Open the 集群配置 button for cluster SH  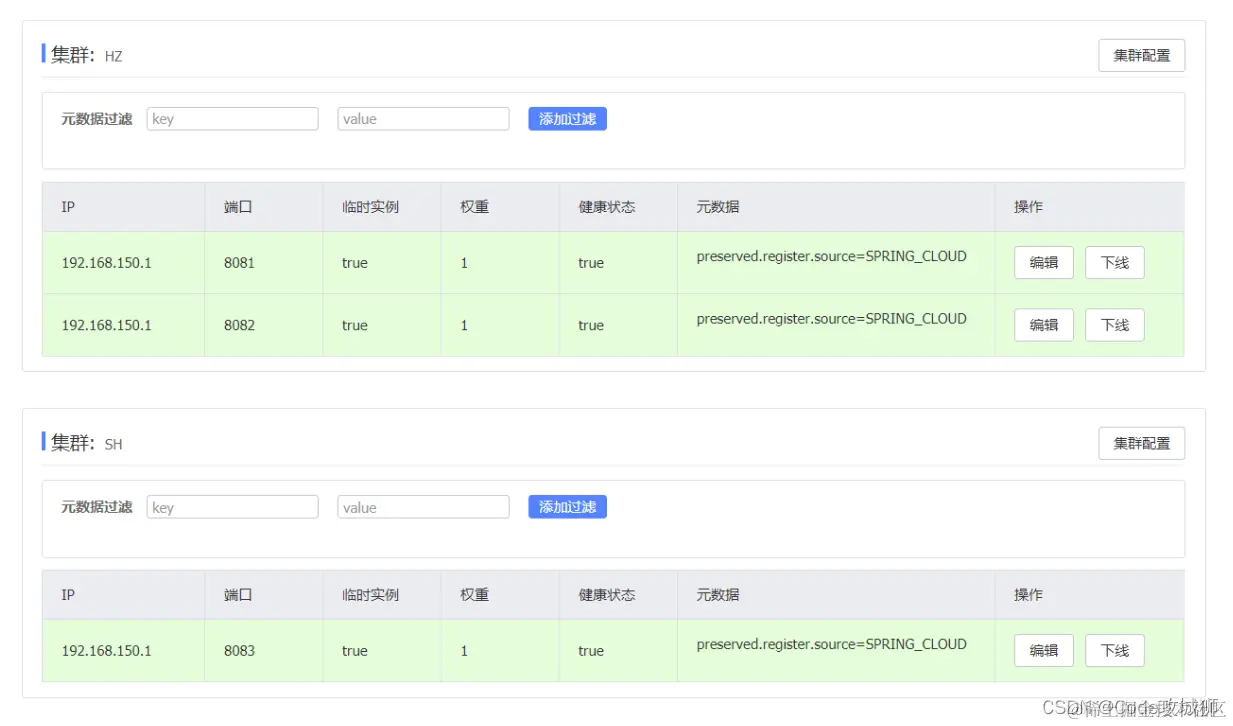(x=1141, y=443)
